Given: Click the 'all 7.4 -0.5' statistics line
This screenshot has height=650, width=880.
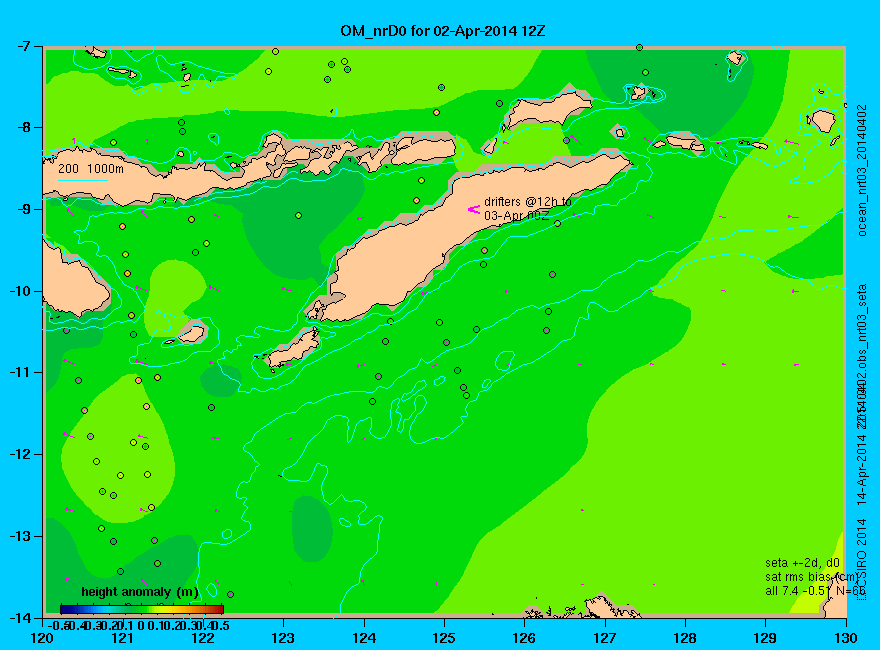Looking at the screenshot, I should pos(796,591).
